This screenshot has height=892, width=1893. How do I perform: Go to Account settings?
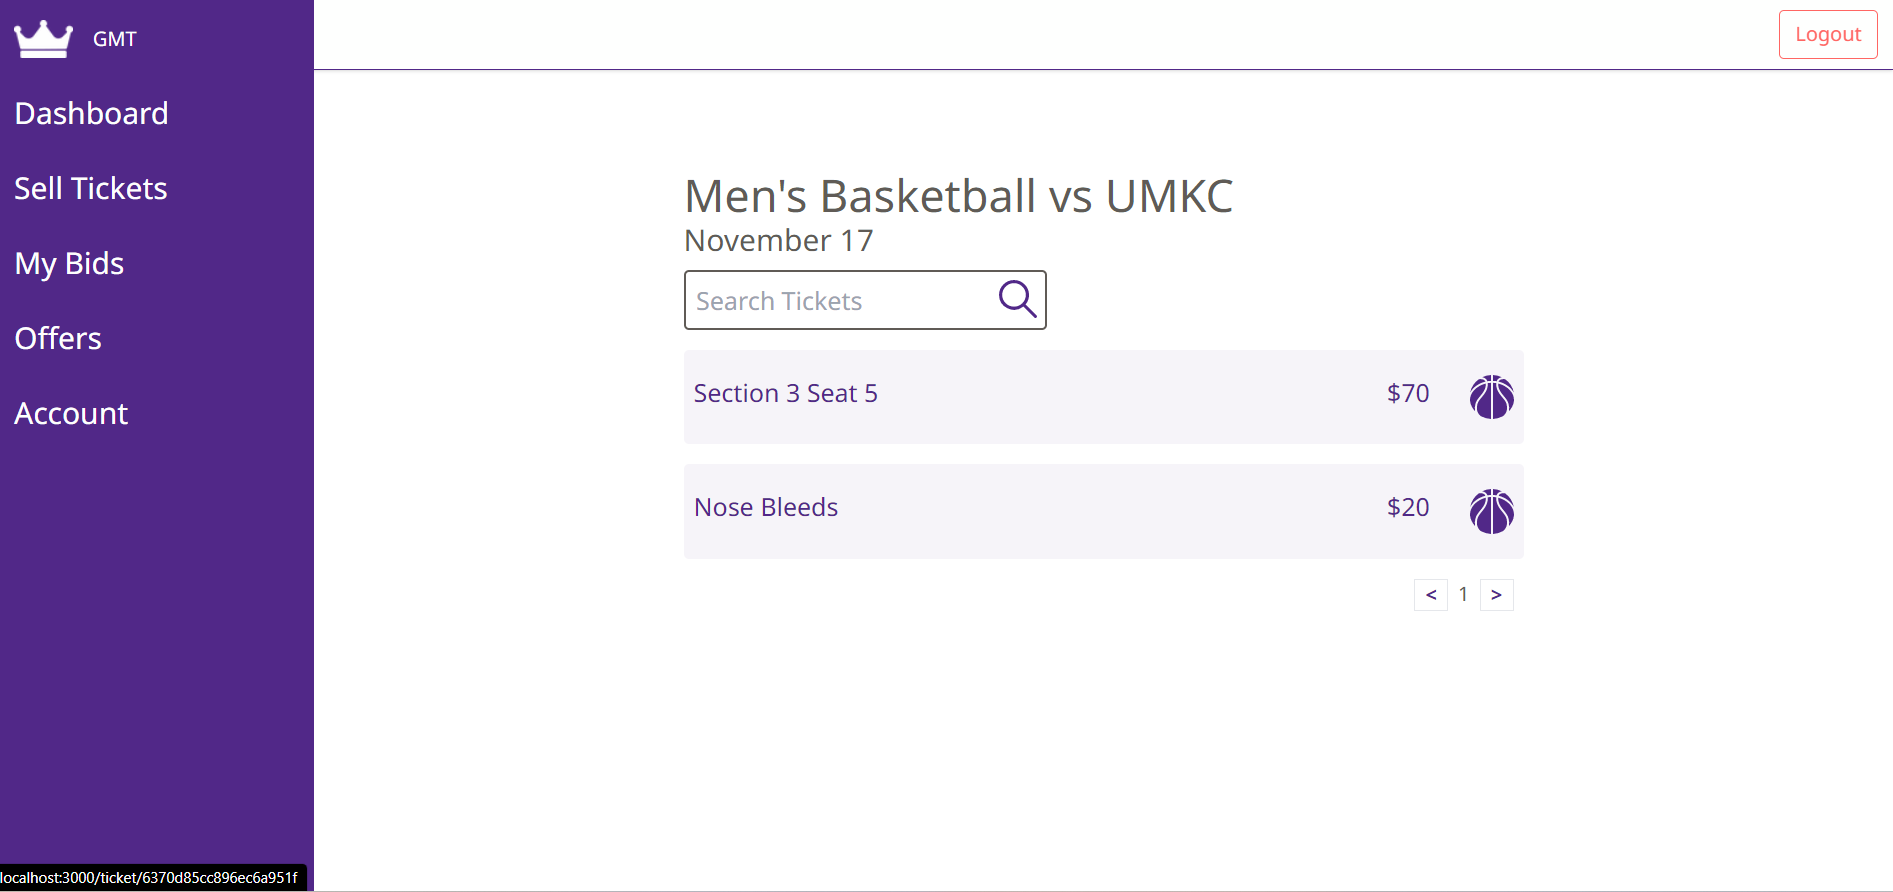coord(71,414)
